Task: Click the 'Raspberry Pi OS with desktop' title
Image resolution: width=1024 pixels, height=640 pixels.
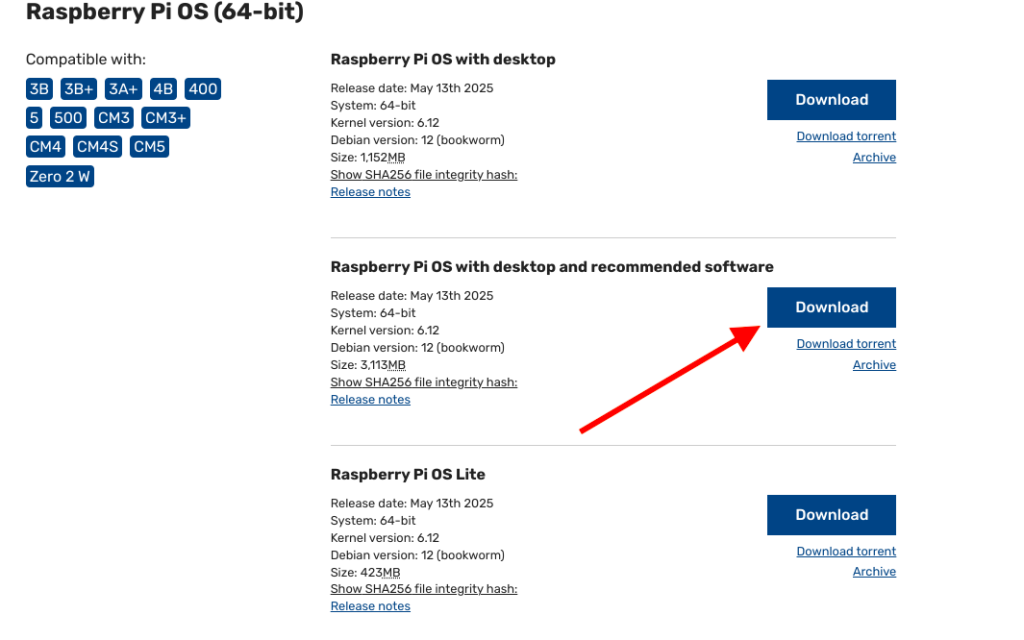Action: 443,59
